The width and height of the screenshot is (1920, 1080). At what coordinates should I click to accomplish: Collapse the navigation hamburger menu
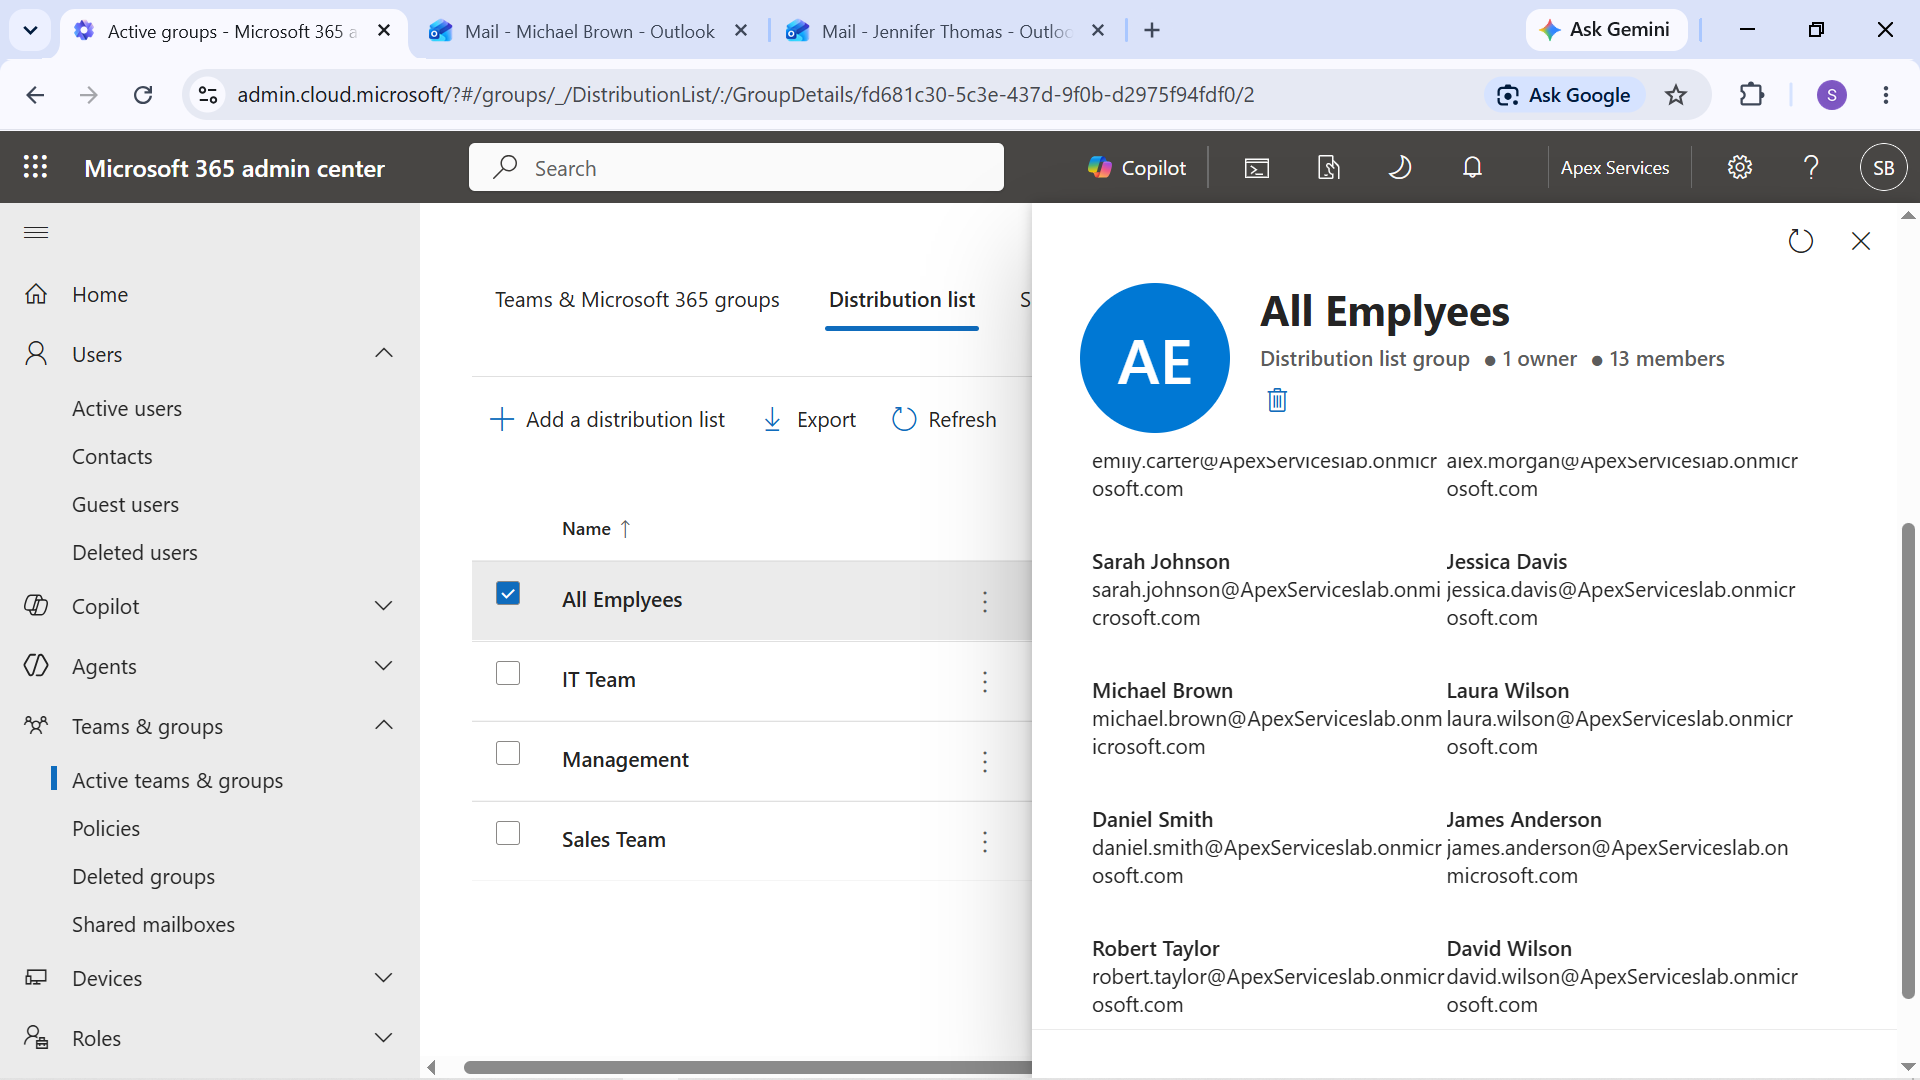pyautogui.click(x=36, y=233)
